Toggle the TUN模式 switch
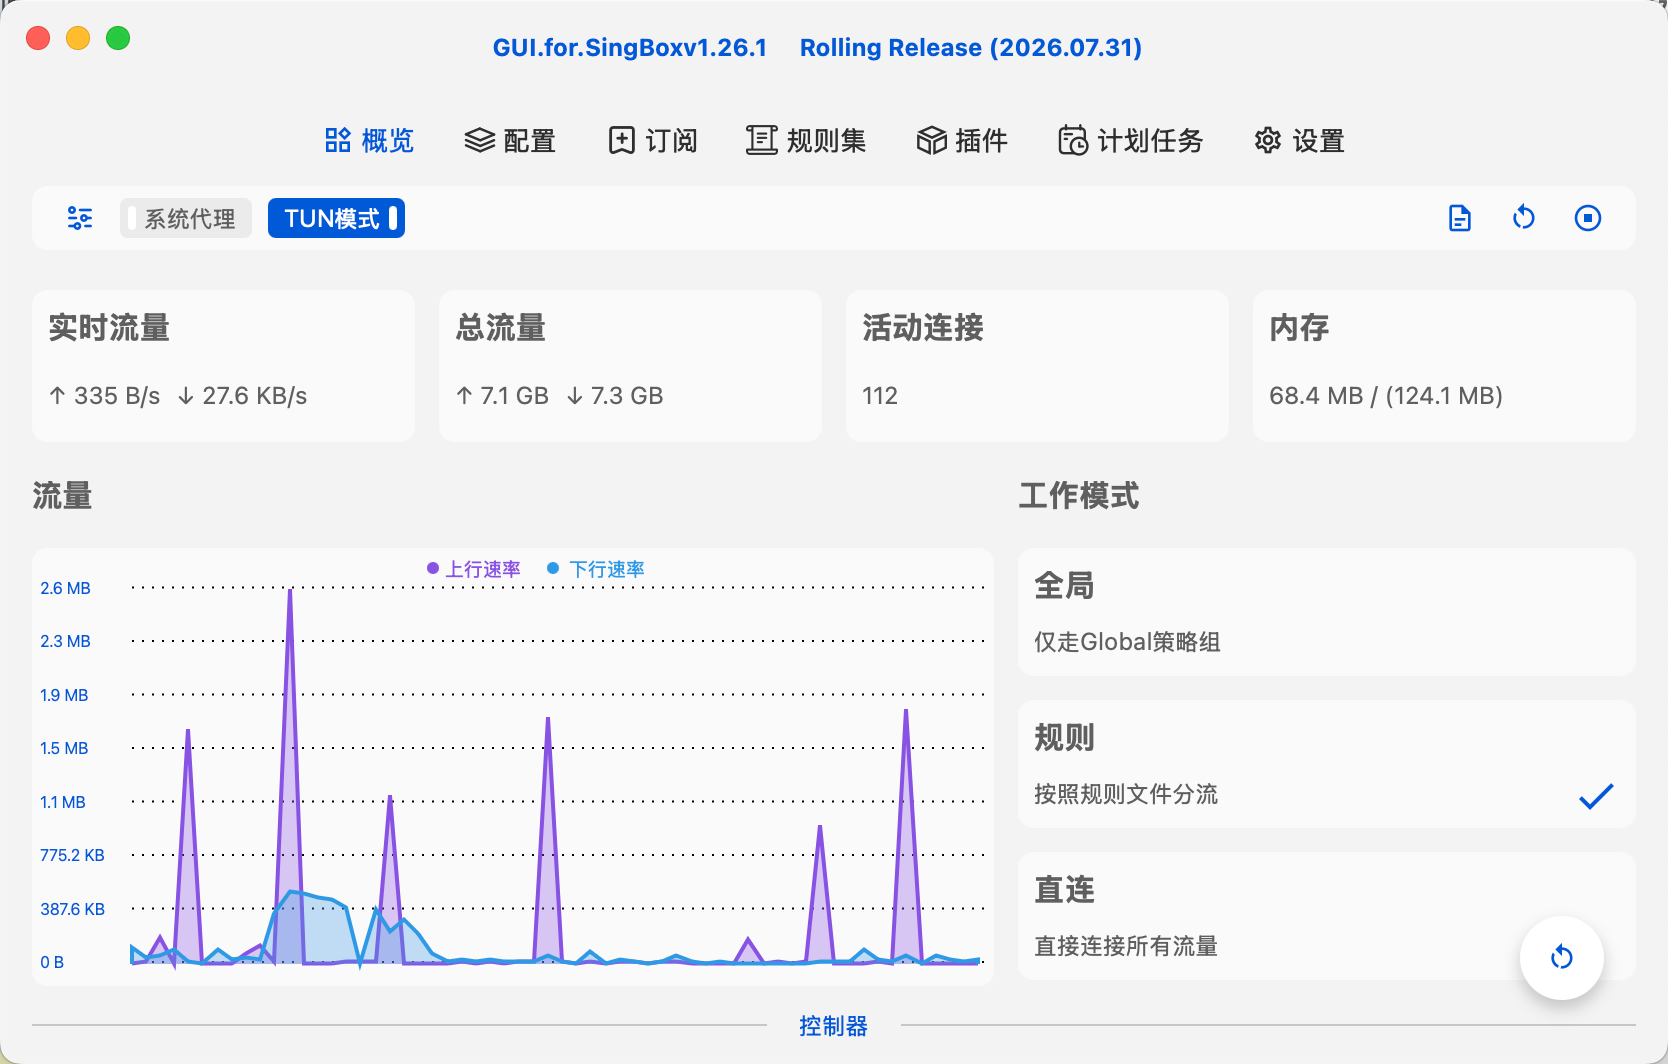The image size is (1668, 1064). (x=336, y=218)
